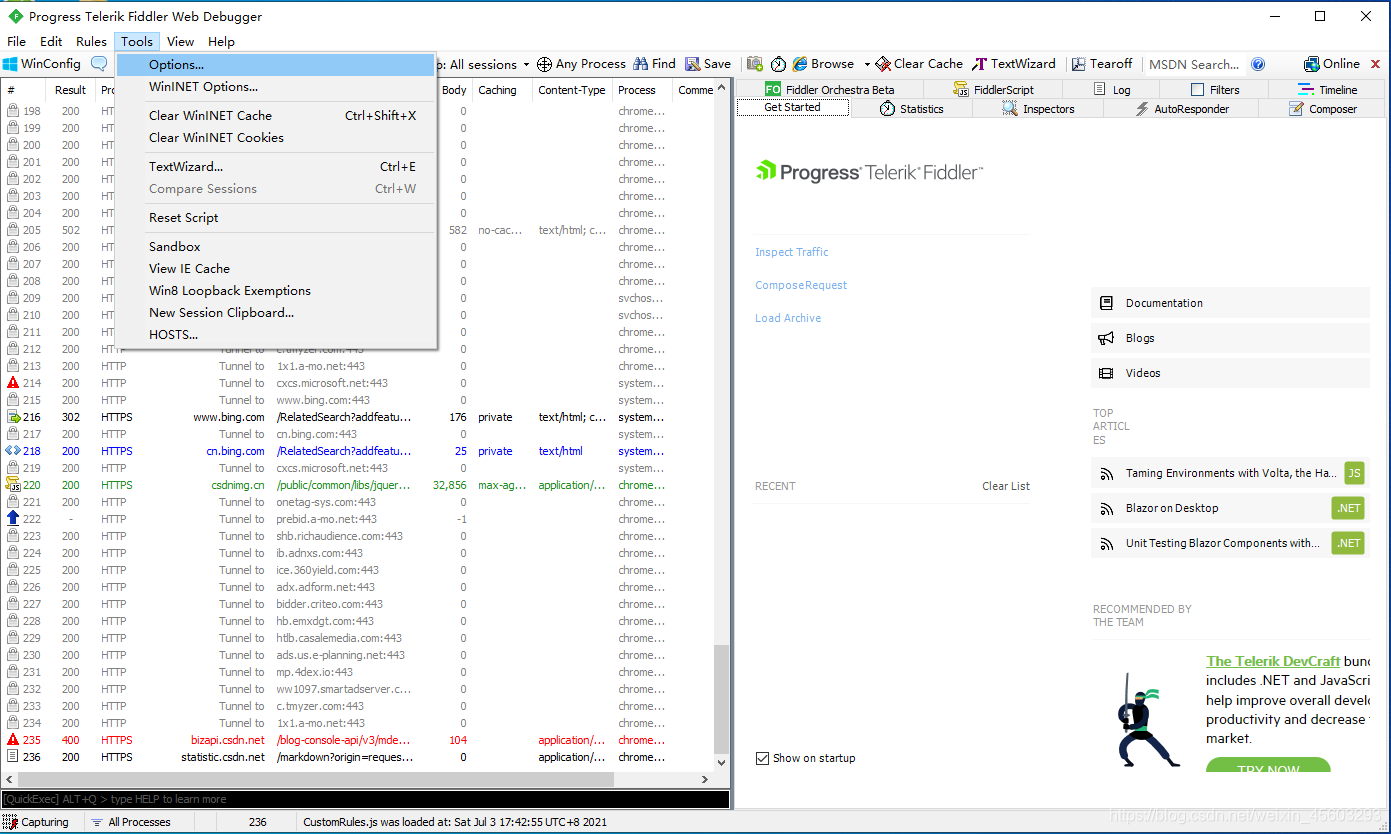Open the View menu

pos(181,42)
